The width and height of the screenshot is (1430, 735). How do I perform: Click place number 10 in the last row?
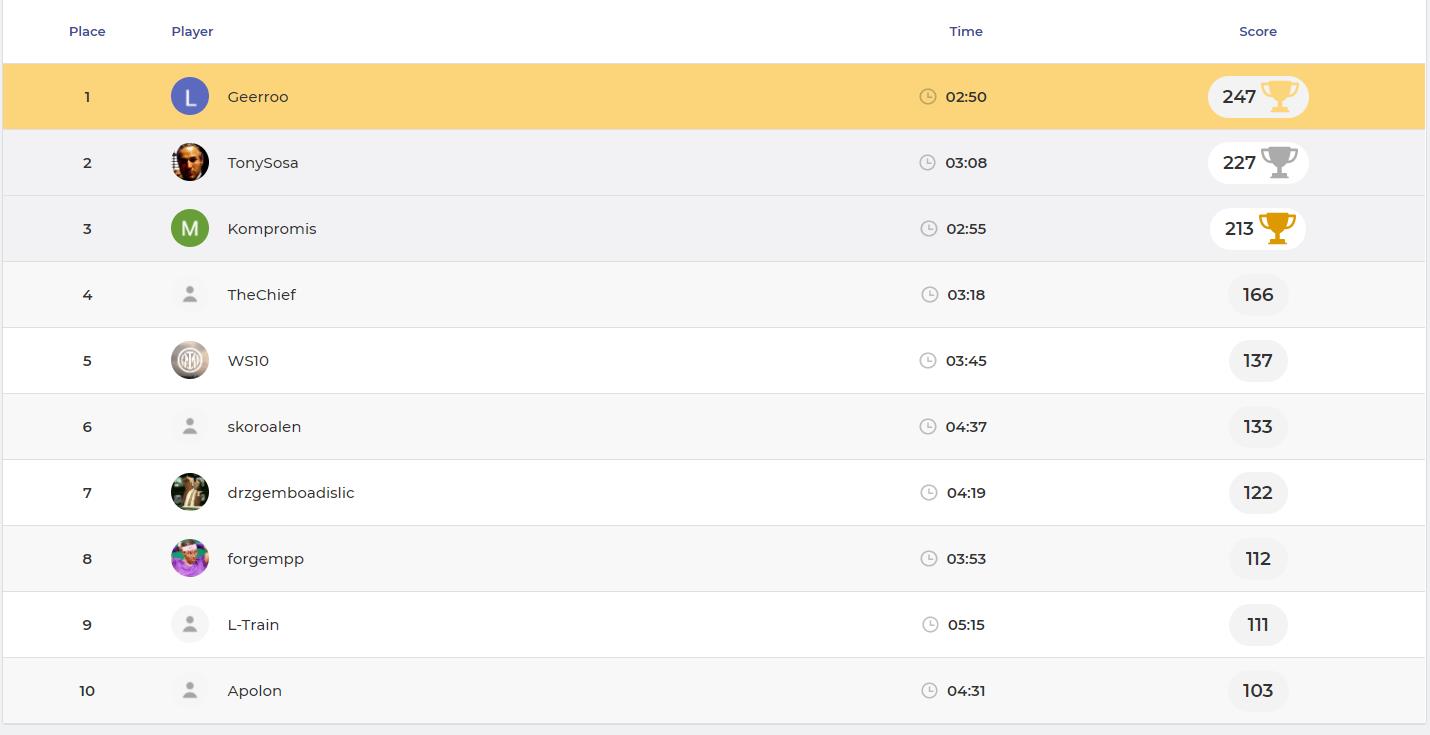tap(87, 691)
